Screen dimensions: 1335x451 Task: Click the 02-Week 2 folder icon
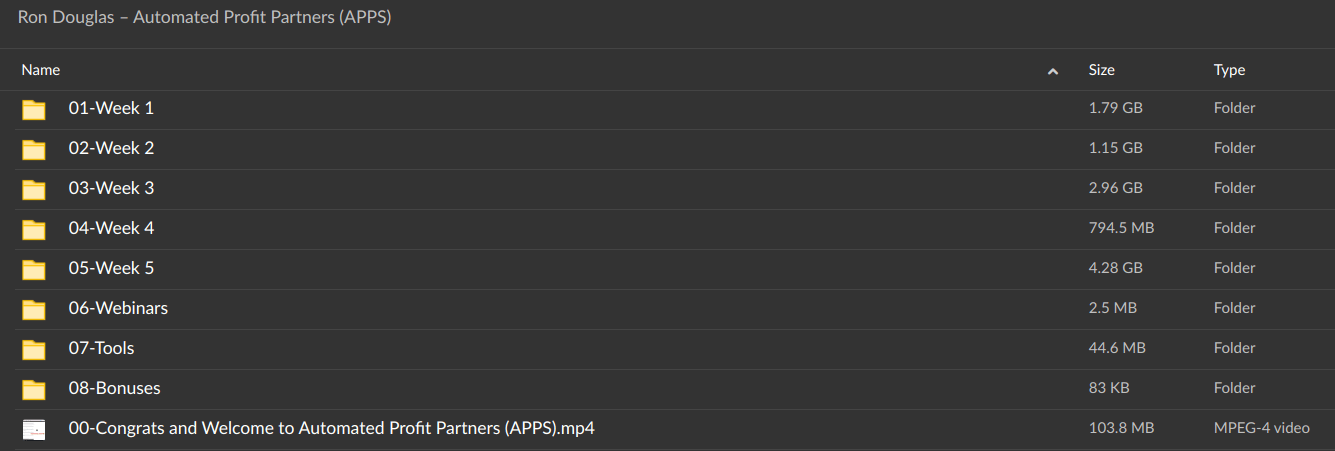(34, 149)
